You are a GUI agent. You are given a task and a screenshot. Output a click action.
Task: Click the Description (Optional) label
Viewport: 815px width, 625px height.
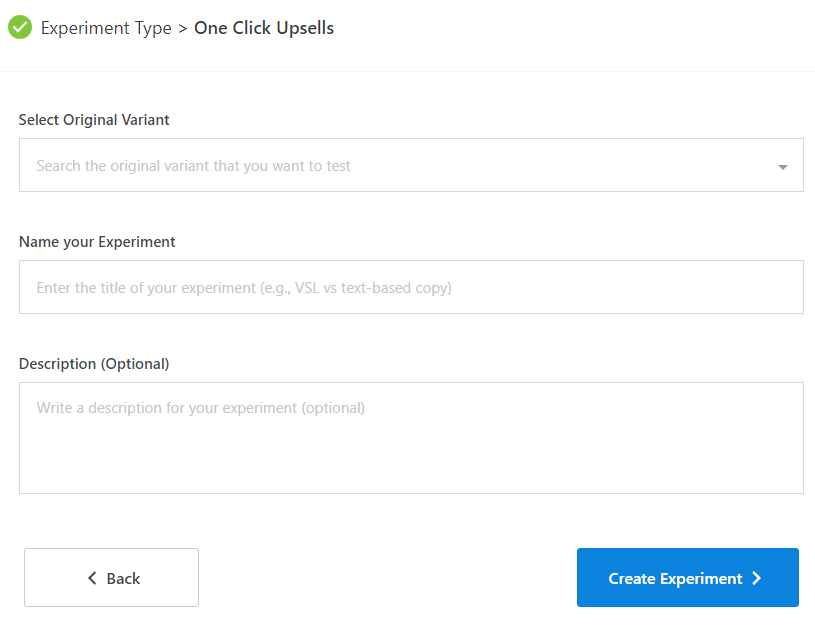point(94,363)
